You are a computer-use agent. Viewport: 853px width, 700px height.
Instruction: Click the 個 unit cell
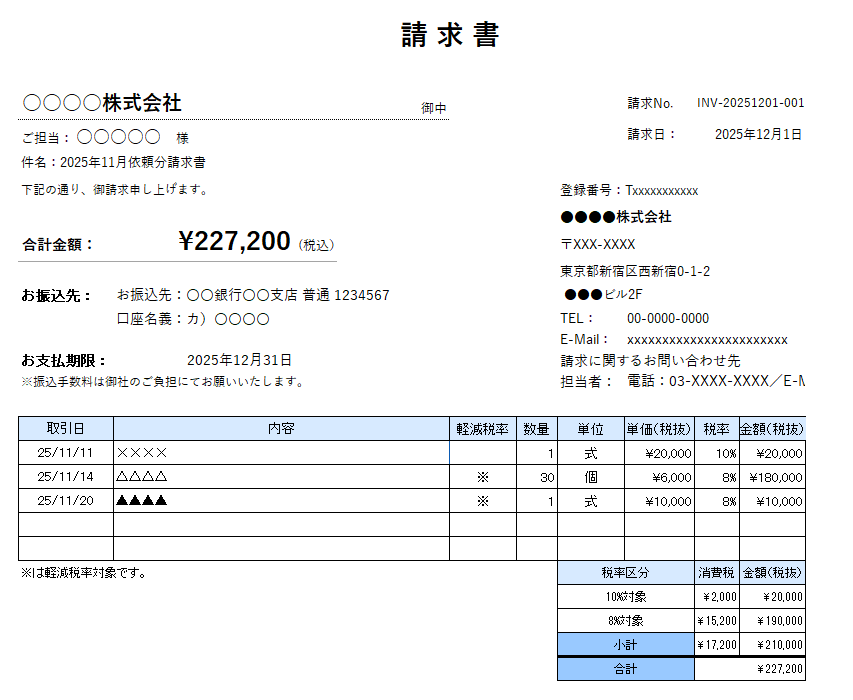tap(591, 477)
